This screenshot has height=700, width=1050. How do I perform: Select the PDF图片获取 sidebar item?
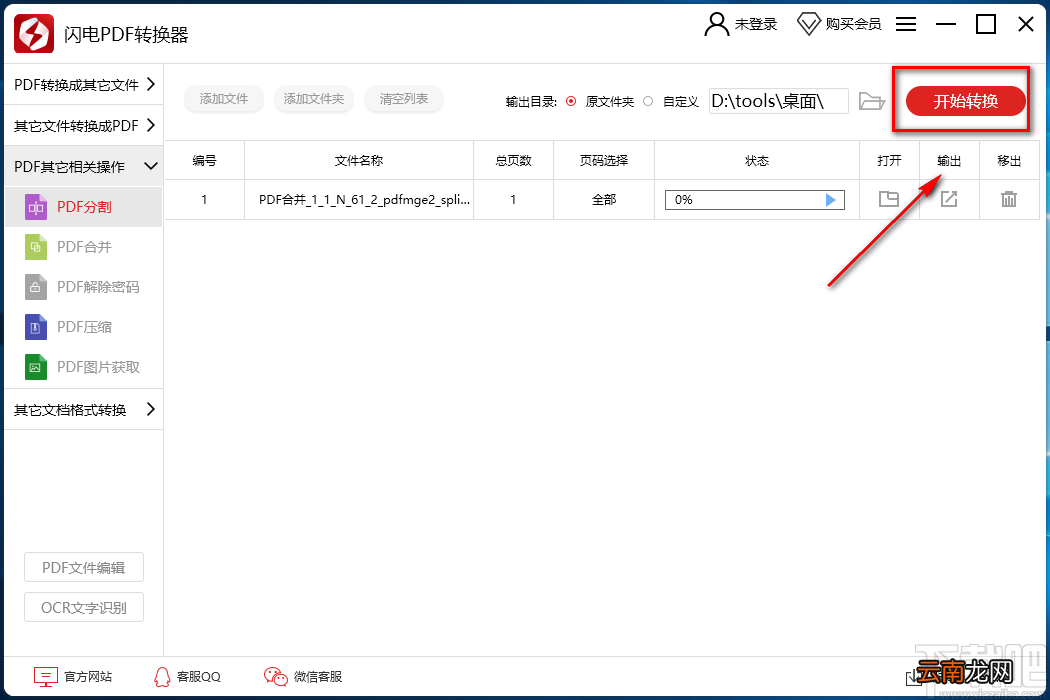click(x=83, y=367)
